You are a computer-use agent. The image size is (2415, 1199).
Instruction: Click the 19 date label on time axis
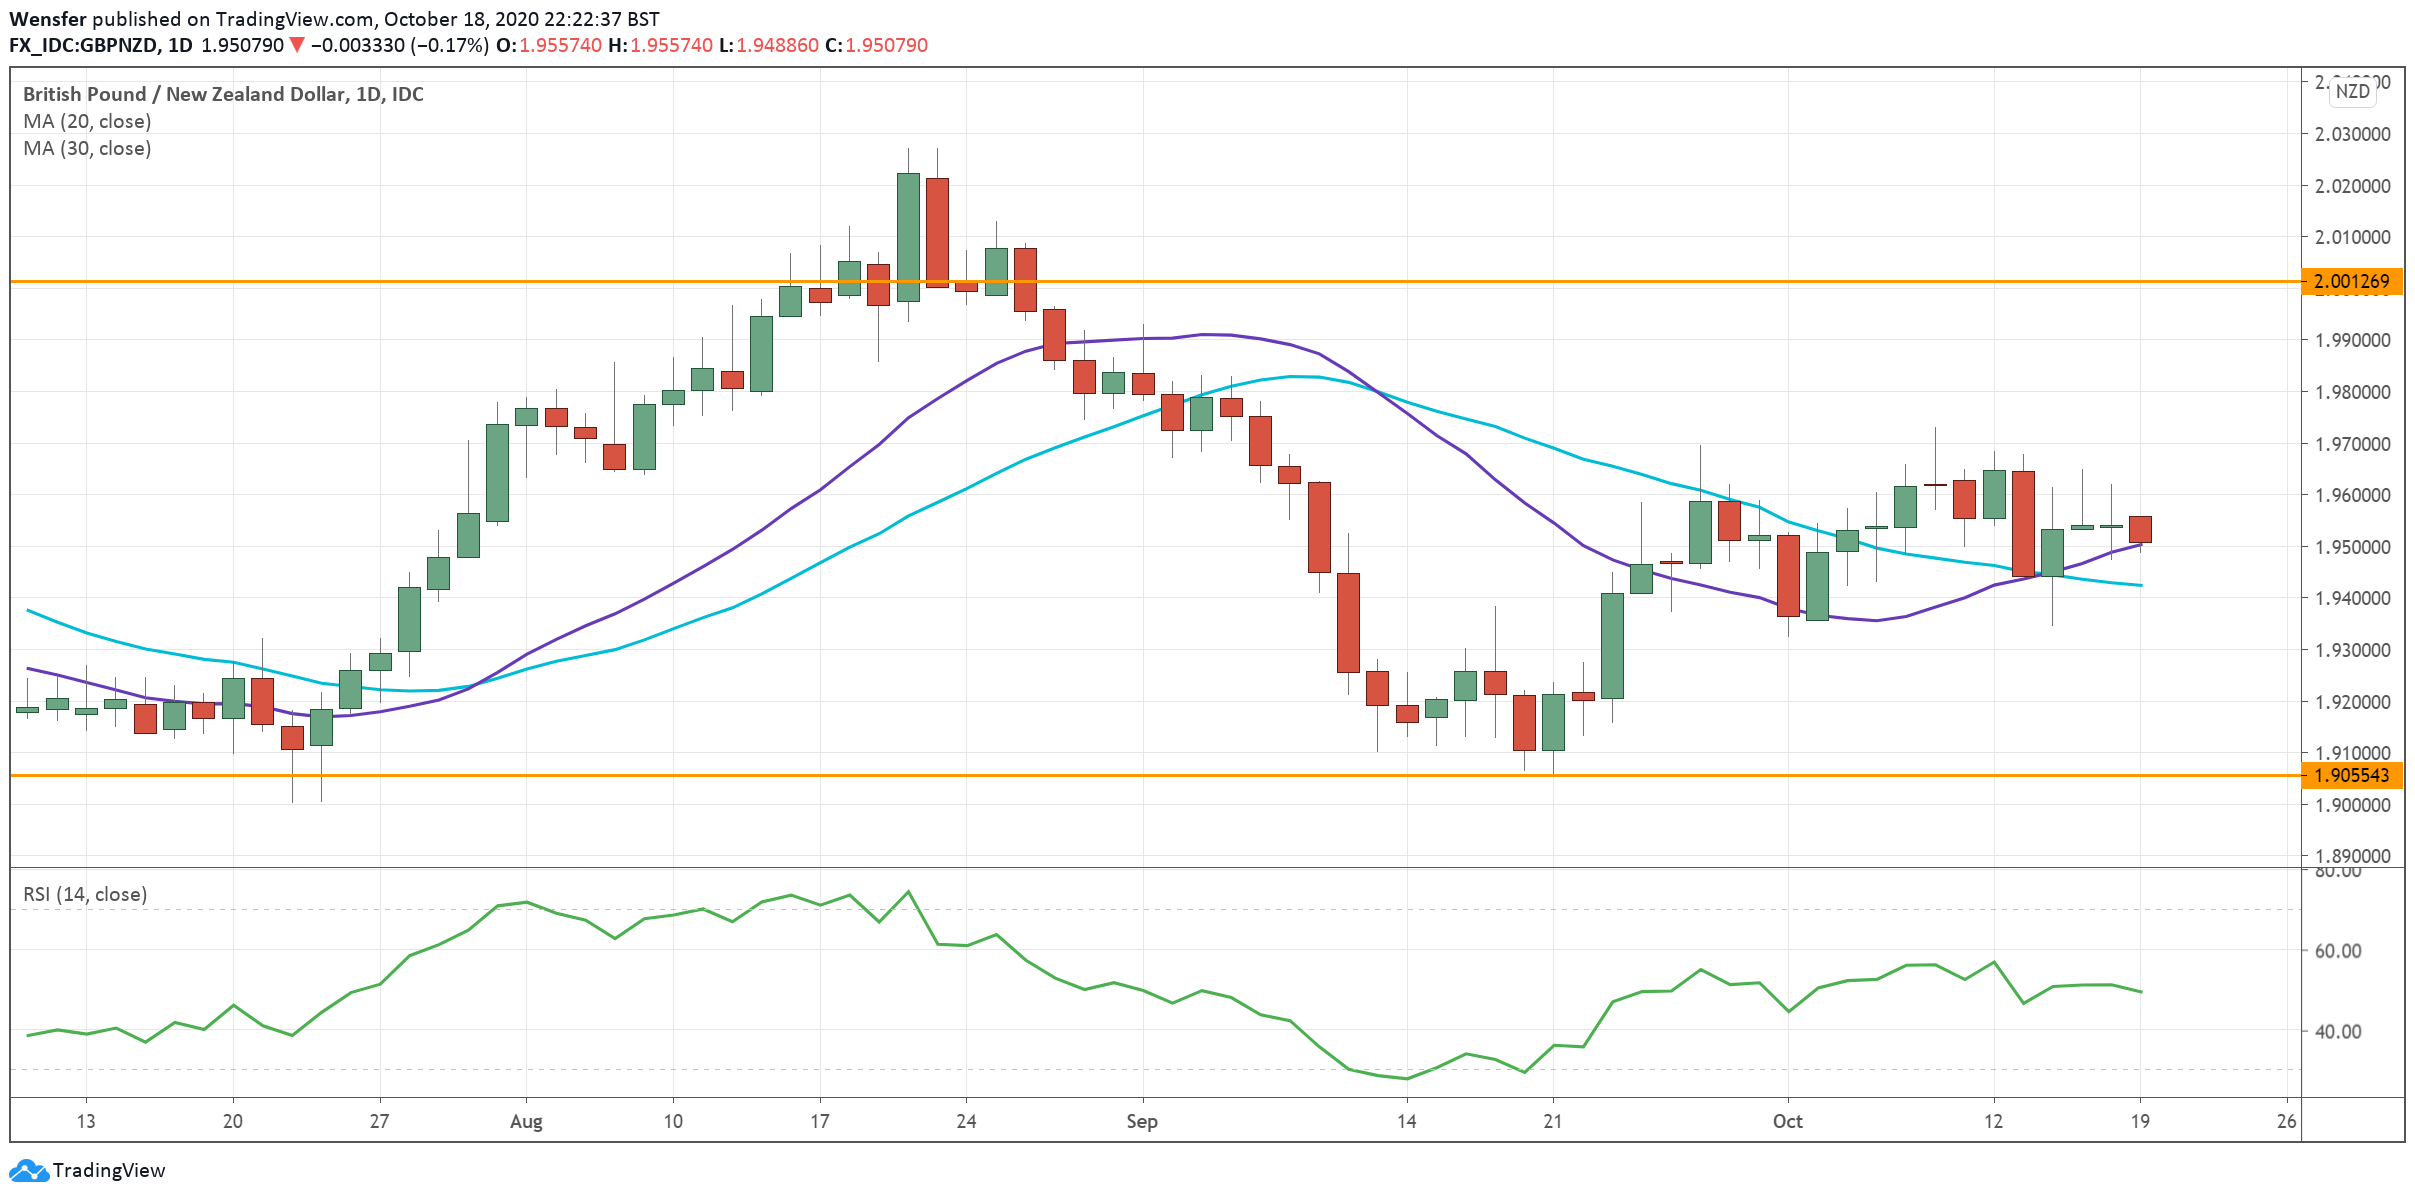click(x=2140, y=1121)
